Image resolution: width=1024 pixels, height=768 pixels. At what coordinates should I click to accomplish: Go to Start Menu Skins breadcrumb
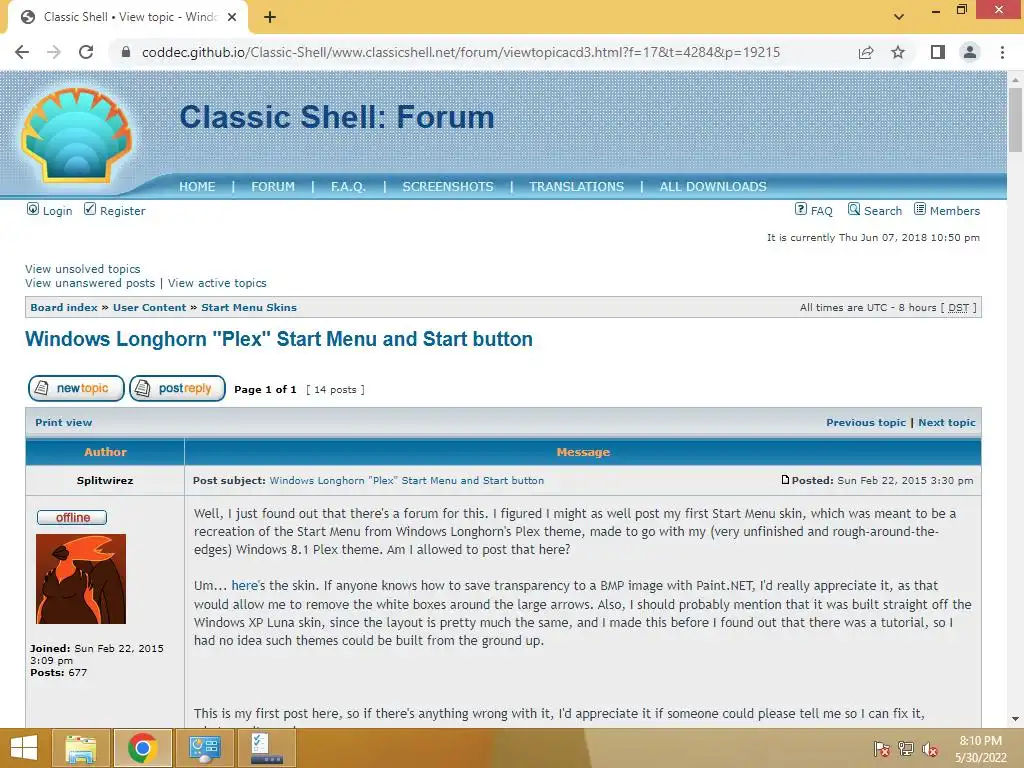click(249, 308)
